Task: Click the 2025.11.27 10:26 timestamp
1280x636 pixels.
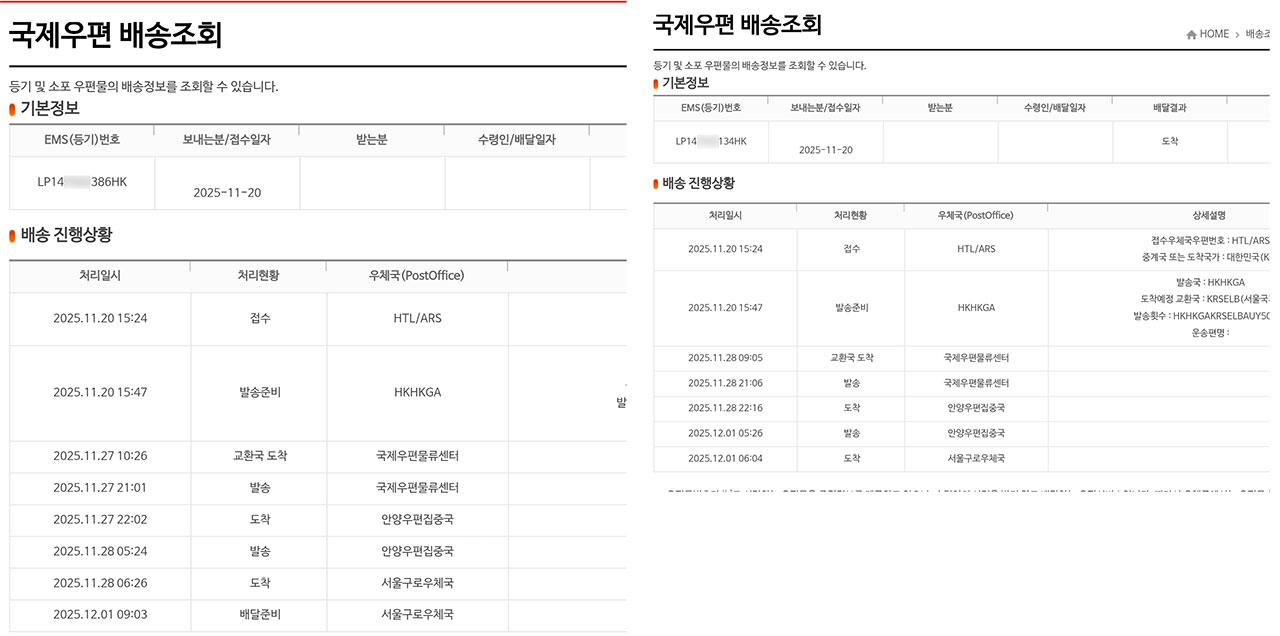Action: click(x=100, y=456)
